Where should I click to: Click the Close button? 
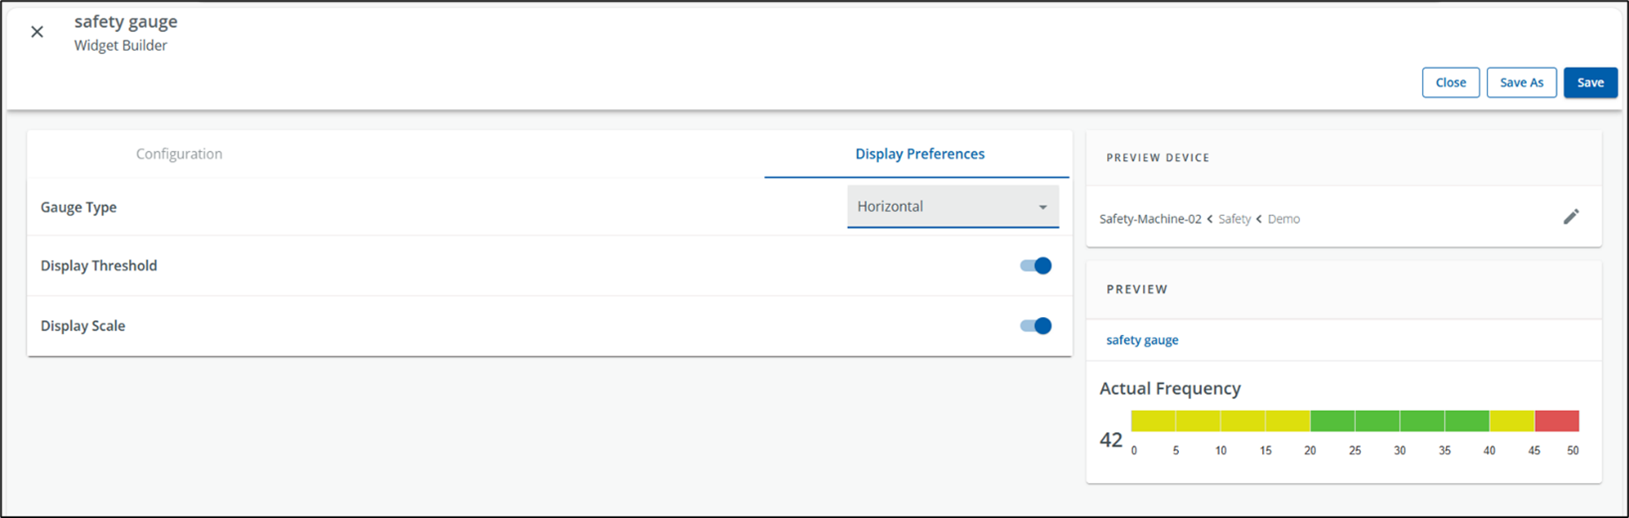(1450, 83)
